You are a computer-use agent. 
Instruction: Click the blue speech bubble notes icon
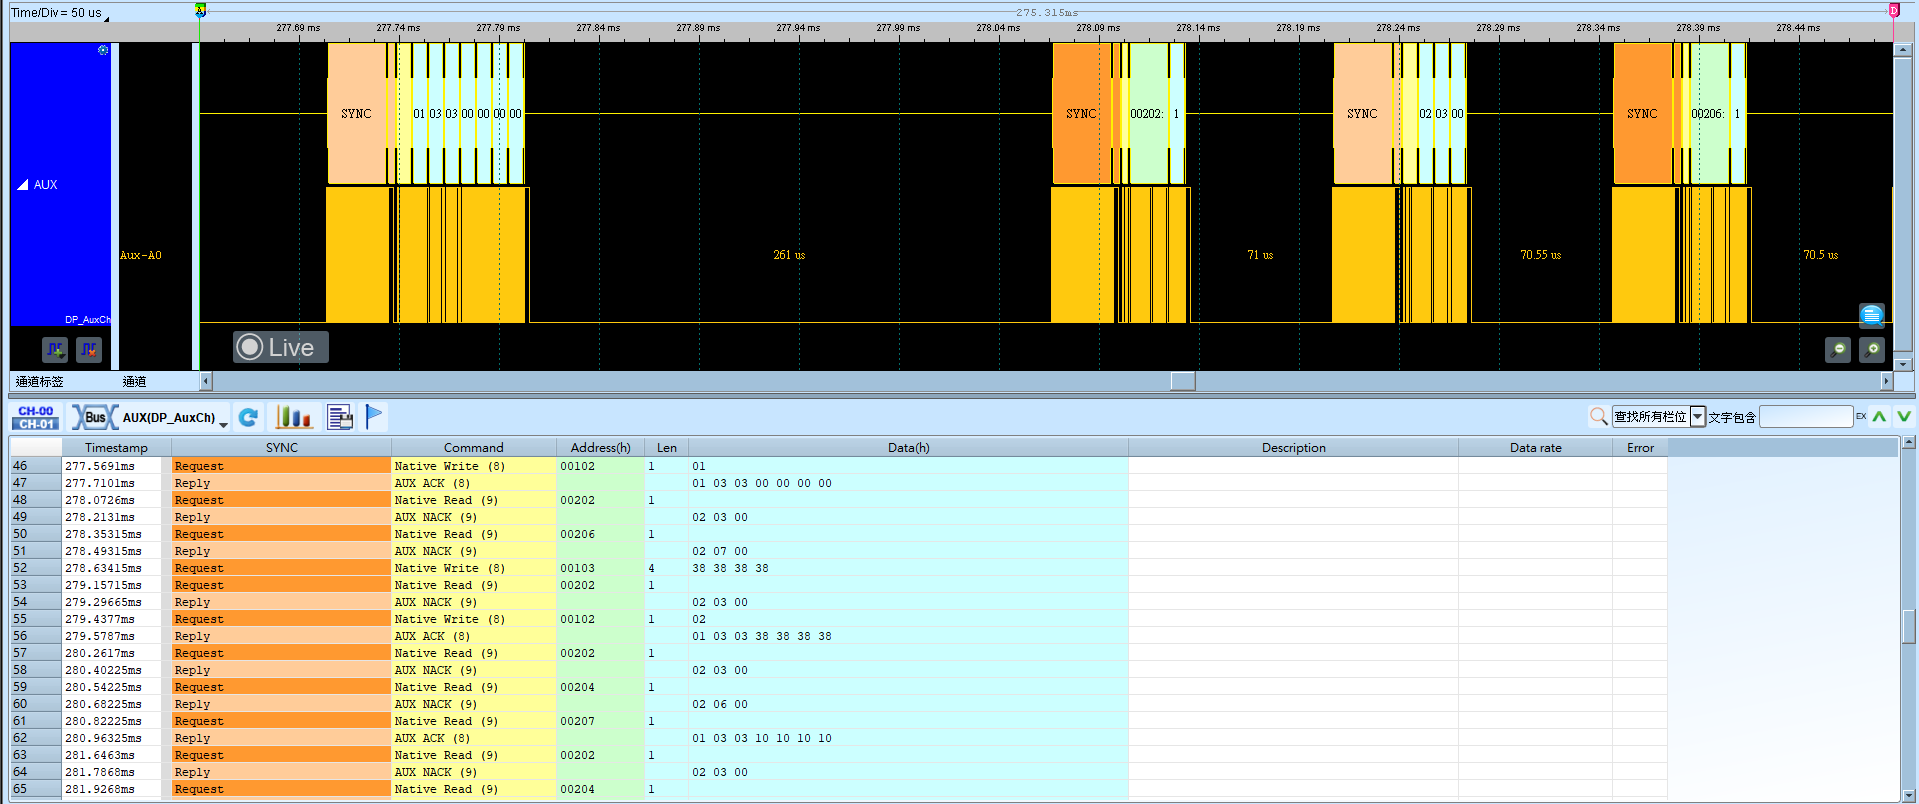pyautogui.click(x=1872, y=315)
